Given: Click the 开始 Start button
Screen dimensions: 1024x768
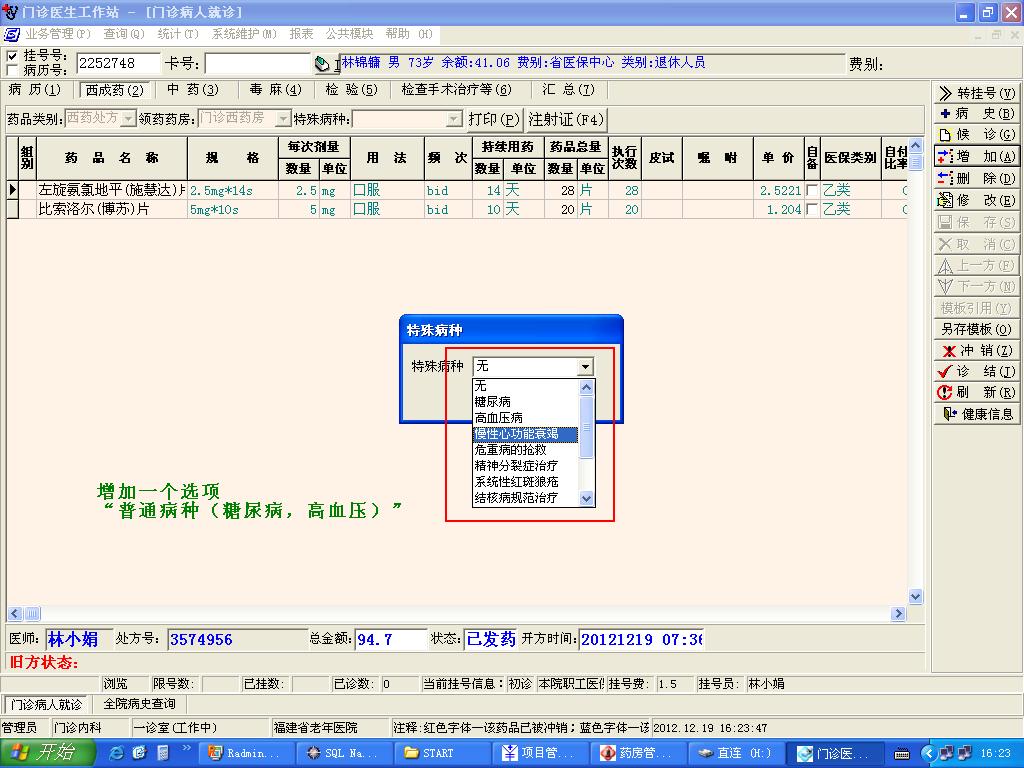Looking at the screenshot, I should [48, 753].
